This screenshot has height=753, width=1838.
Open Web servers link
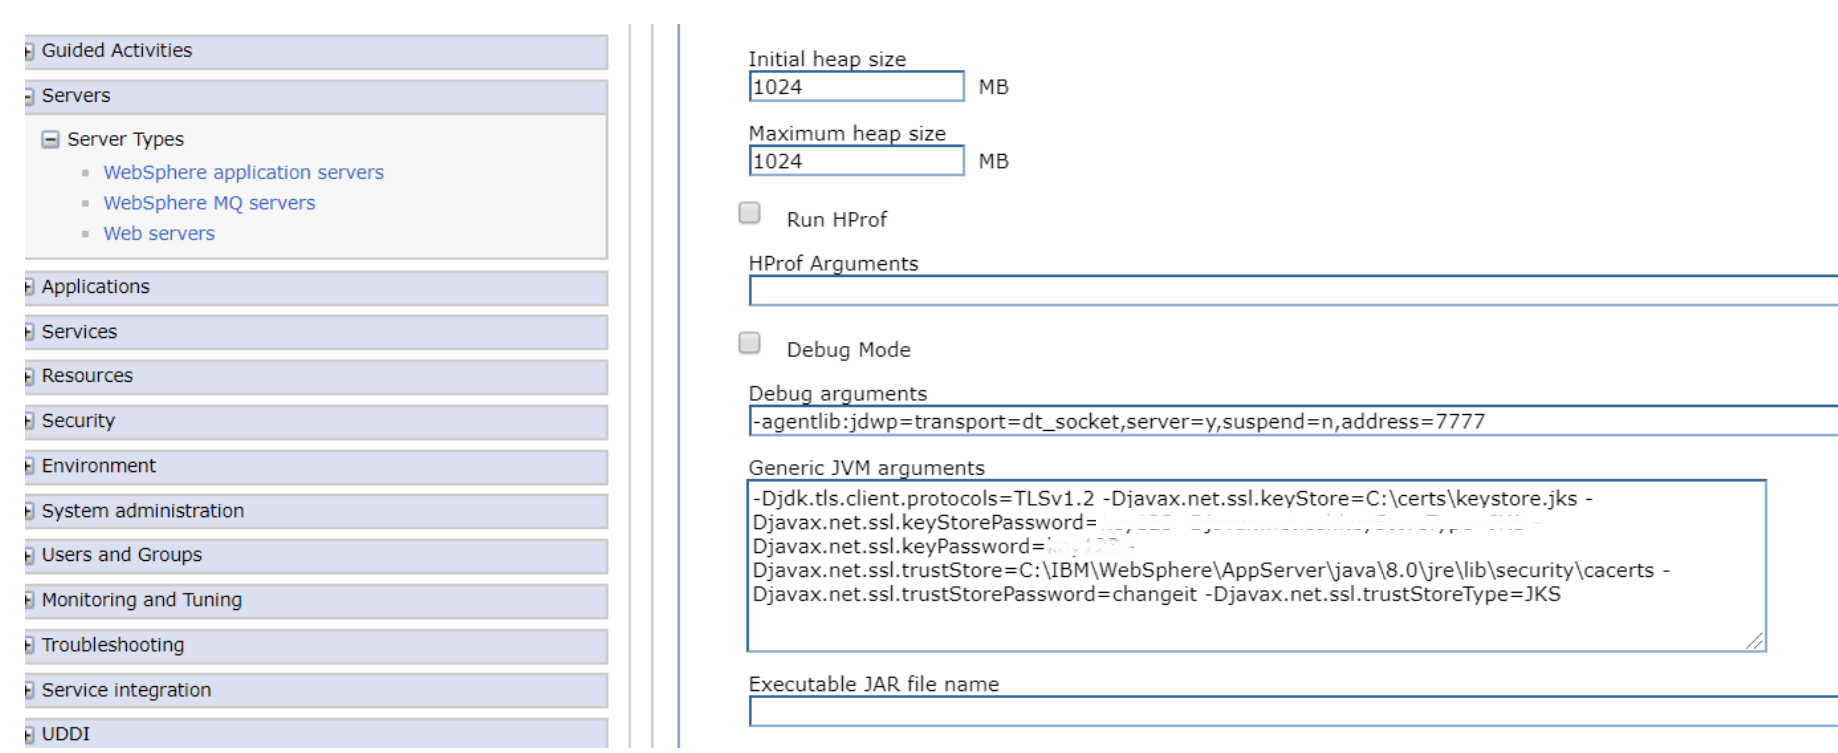tap(159, 233)
